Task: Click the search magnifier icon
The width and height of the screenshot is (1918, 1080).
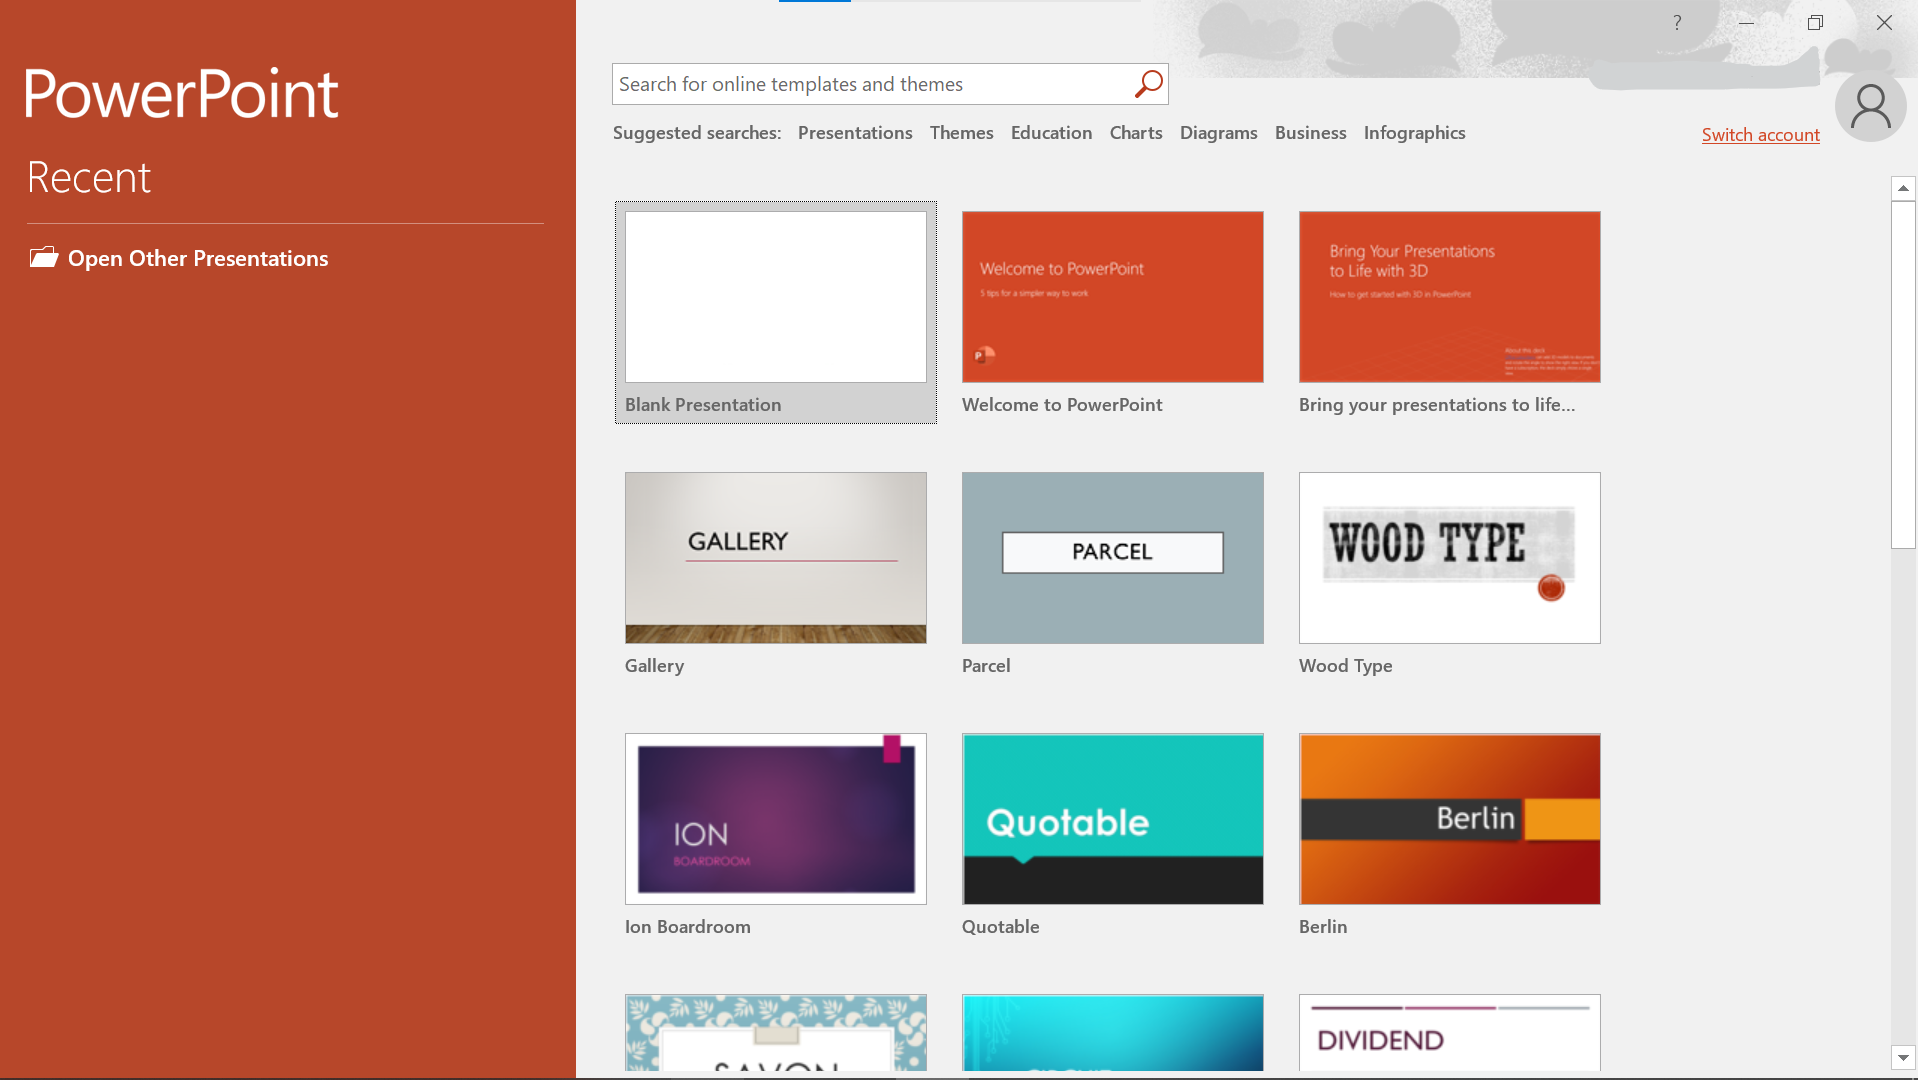Action: click(x=1148, y=84)
